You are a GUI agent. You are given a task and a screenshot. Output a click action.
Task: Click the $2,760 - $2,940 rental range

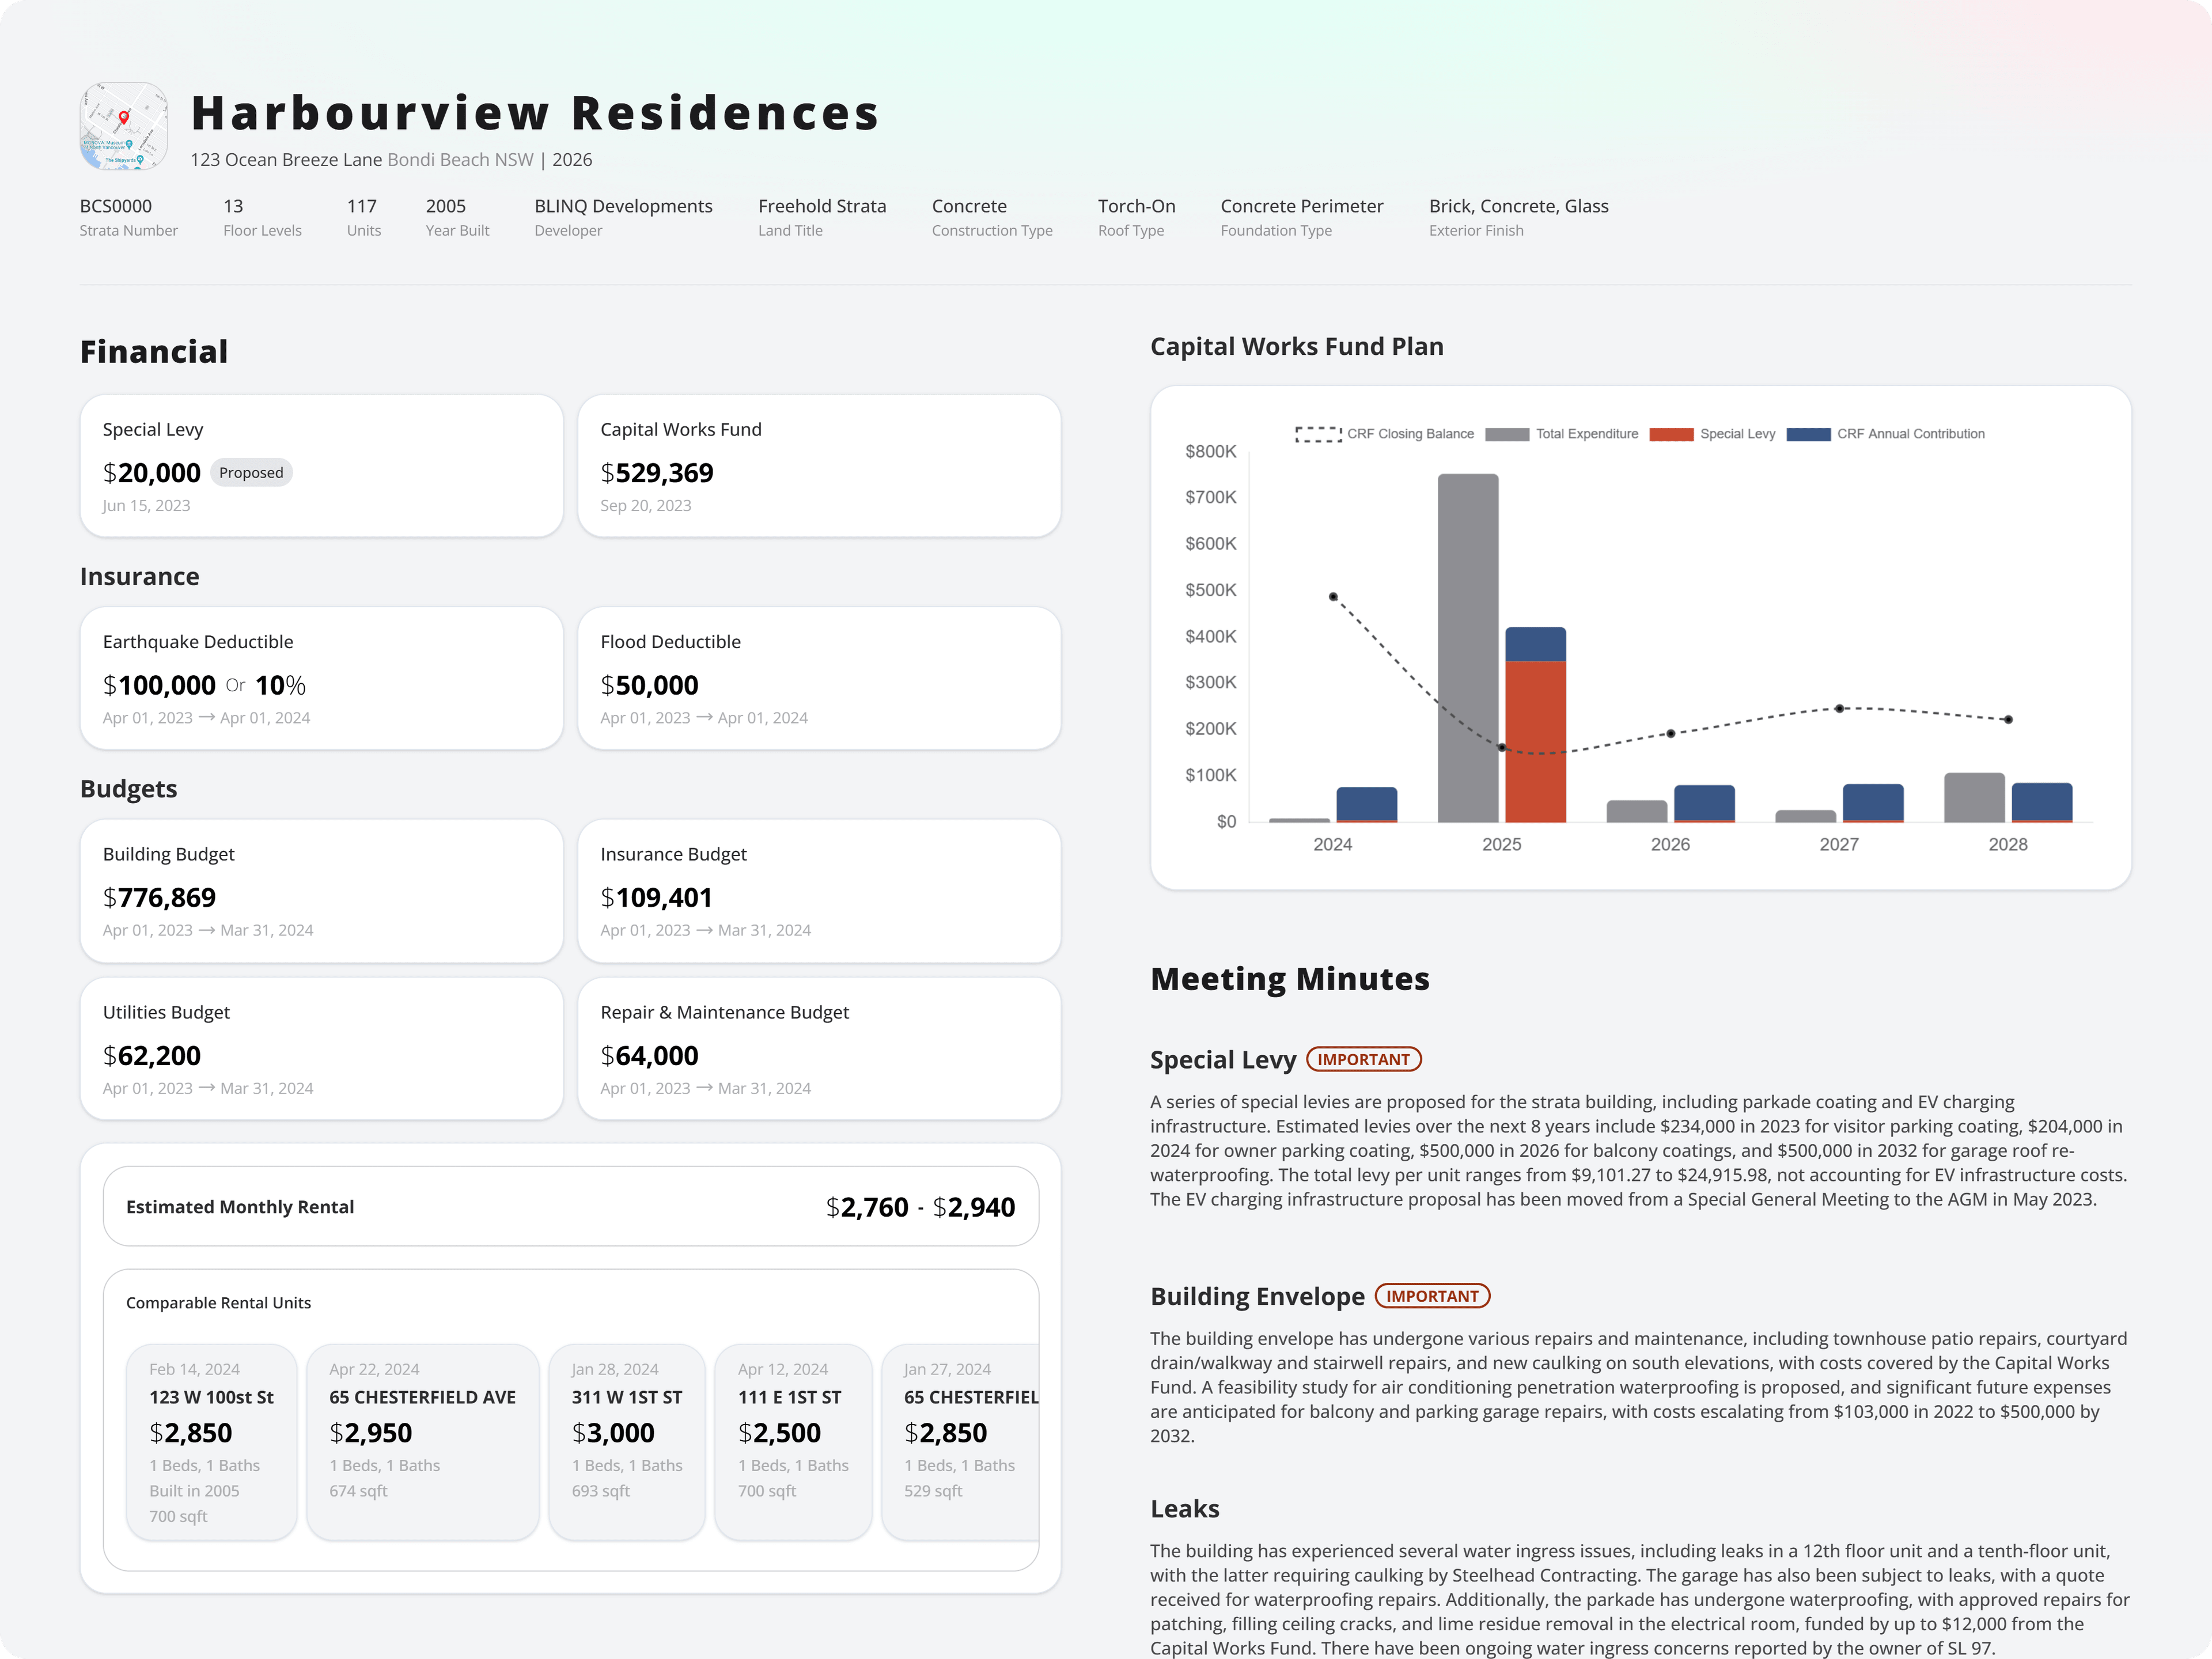(920, 1207)
